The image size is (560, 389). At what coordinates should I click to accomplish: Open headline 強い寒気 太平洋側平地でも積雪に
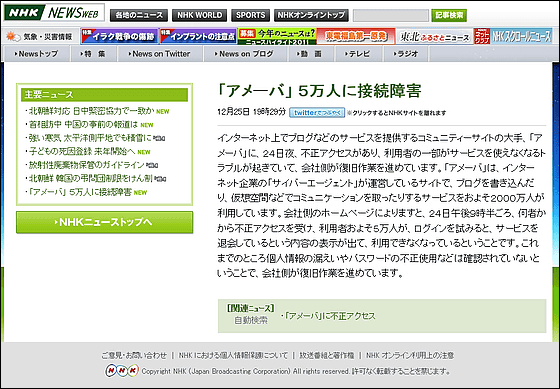[x=90, y=138]
